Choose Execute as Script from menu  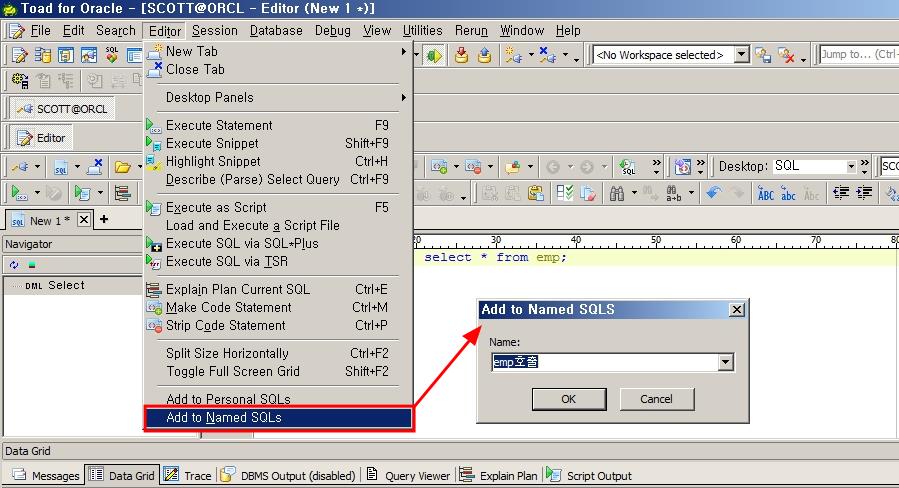click(x=216, y=207)
